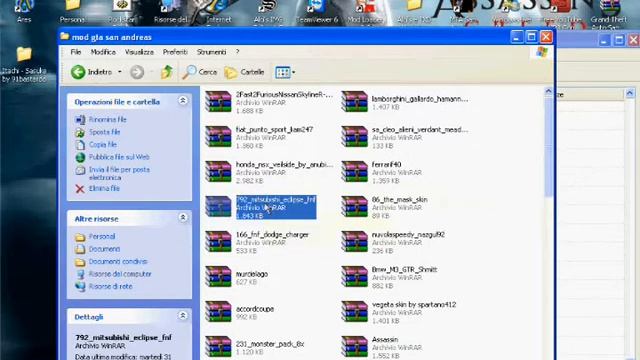The image size is (640, 360).
Task: Select 231_monster_pack_8x archive icon
Action: [x=218, y=347]
